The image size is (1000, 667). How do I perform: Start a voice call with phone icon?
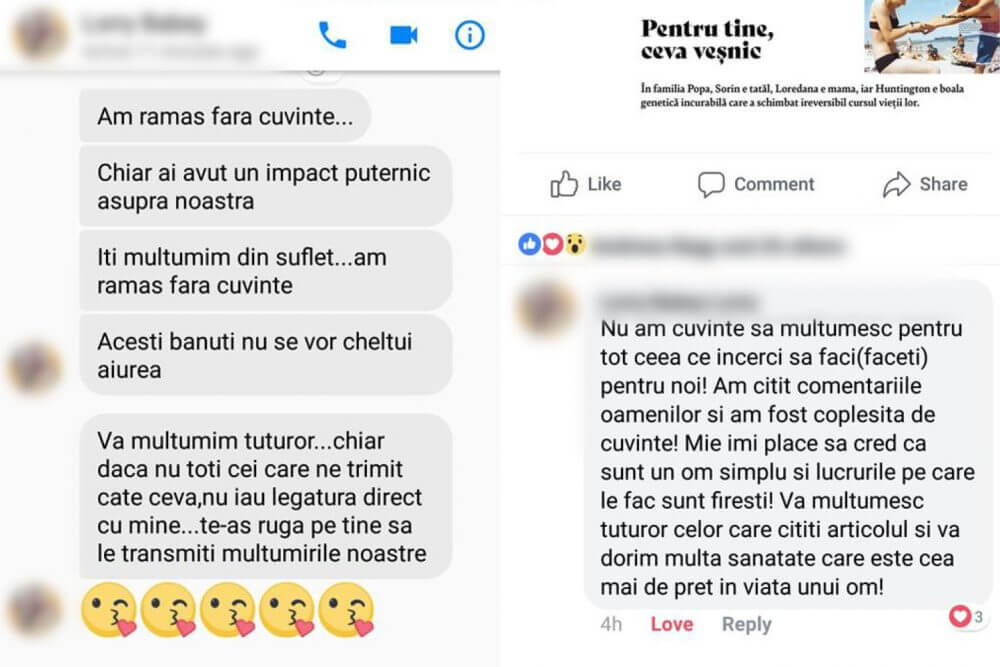coord(332,35)
